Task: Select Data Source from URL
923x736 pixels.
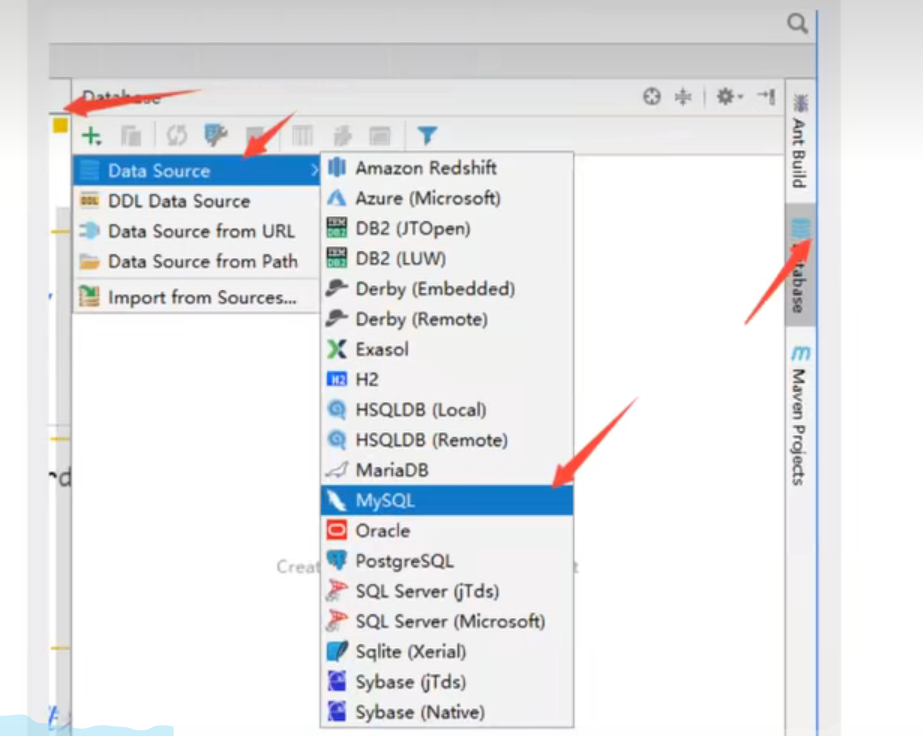Action: (x=197, y=231)
